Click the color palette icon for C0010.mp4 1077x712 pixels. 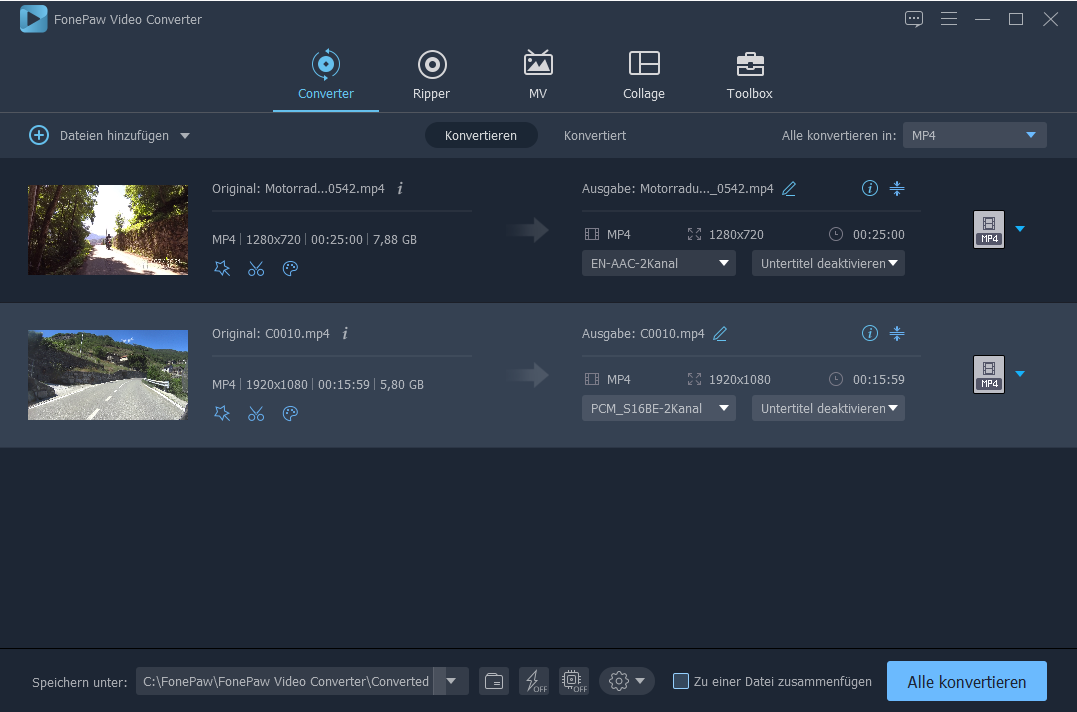tap(290, 413)
